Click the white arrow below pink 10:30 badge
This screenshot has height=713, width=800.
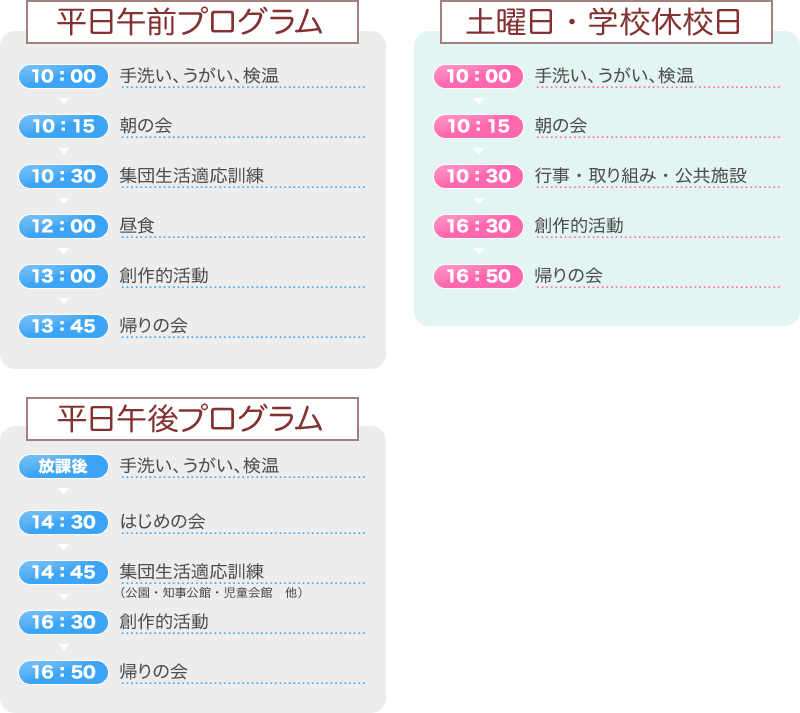click(x=478, y=201)
